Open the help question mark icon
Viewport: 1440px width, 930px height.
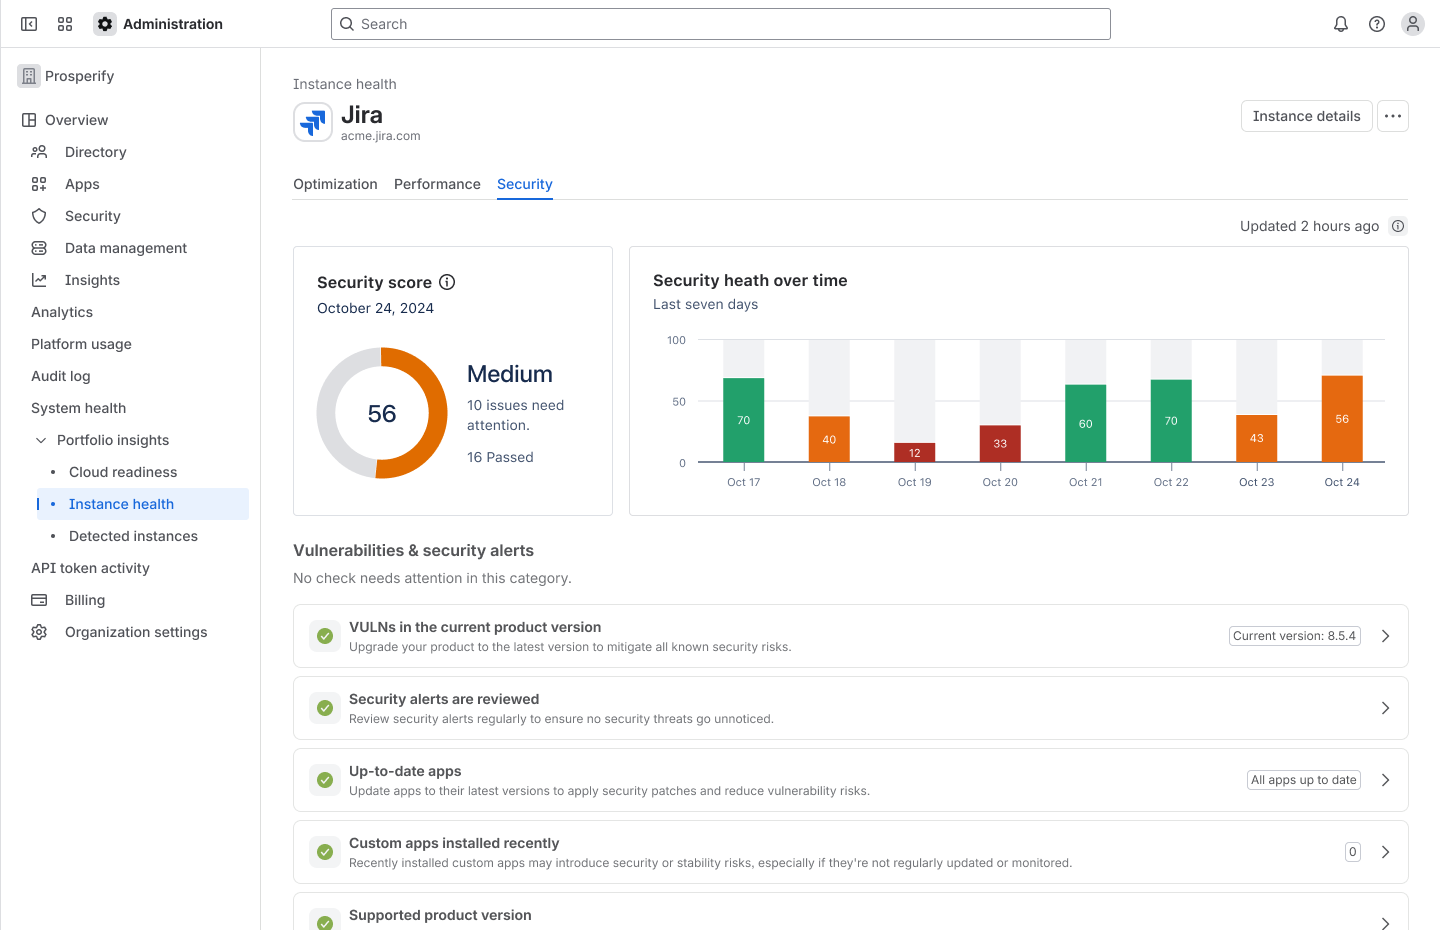pos(1376,23)
